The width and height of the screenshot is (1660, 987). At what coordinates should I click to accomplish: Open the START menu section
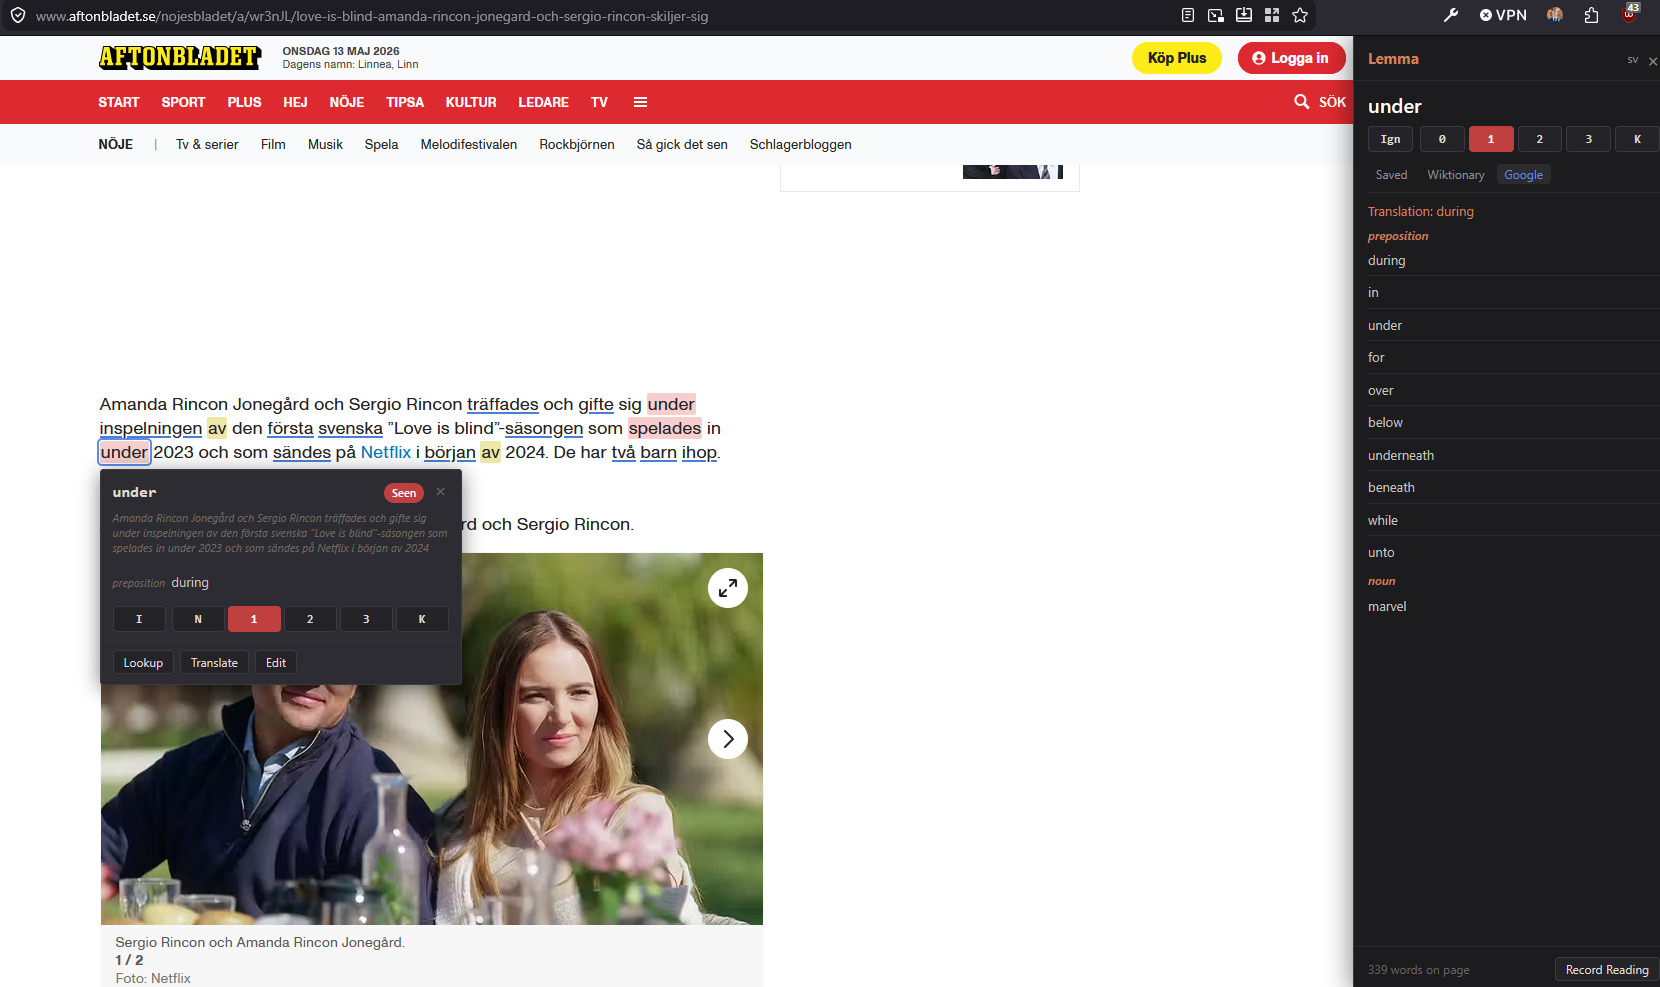119,102
